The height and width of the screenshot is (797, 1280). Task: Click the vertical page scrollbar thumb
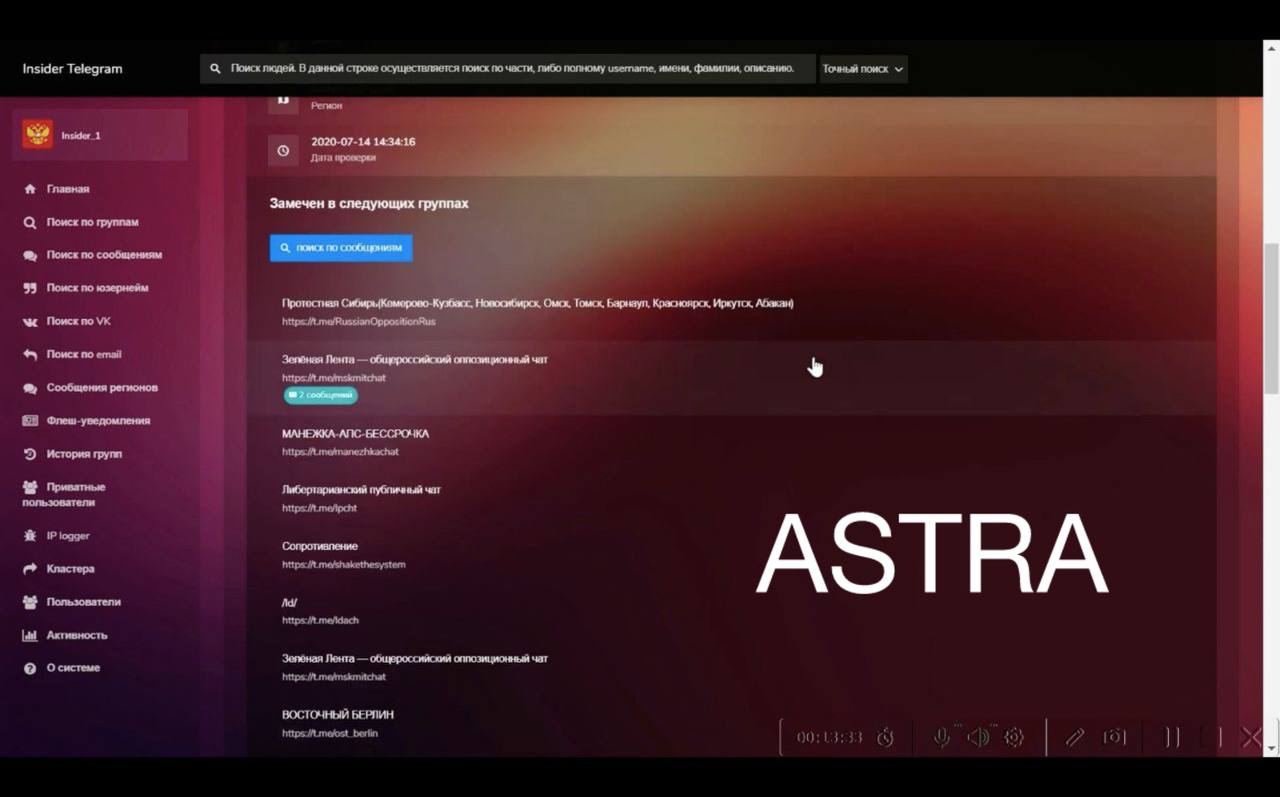[1271, 318]
